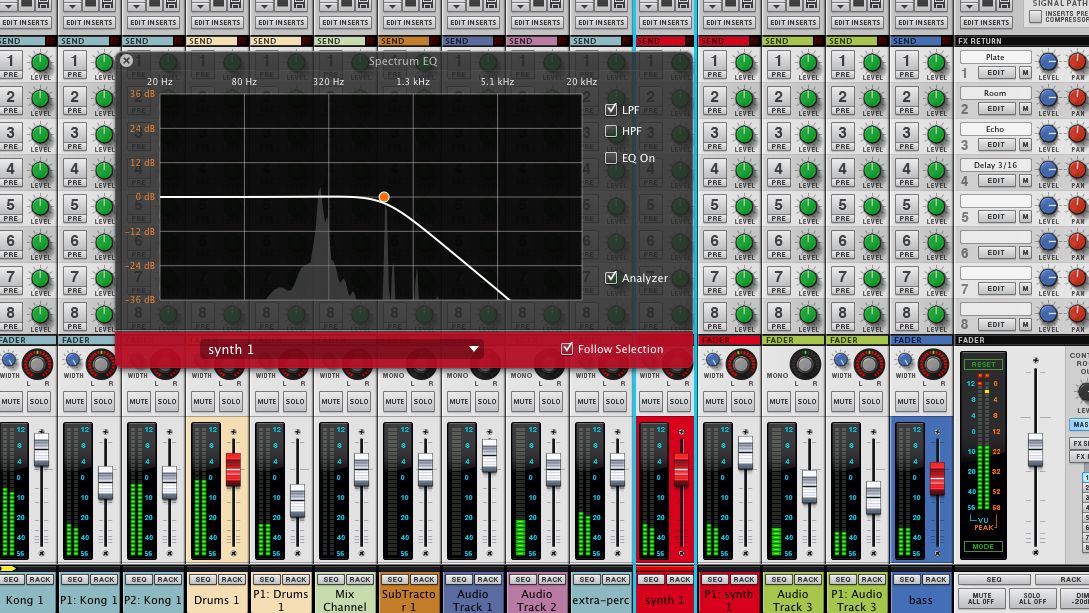1089x613 pixels.
Task: Open Edit Inserts on the bass channel
Action: (921, 22)
